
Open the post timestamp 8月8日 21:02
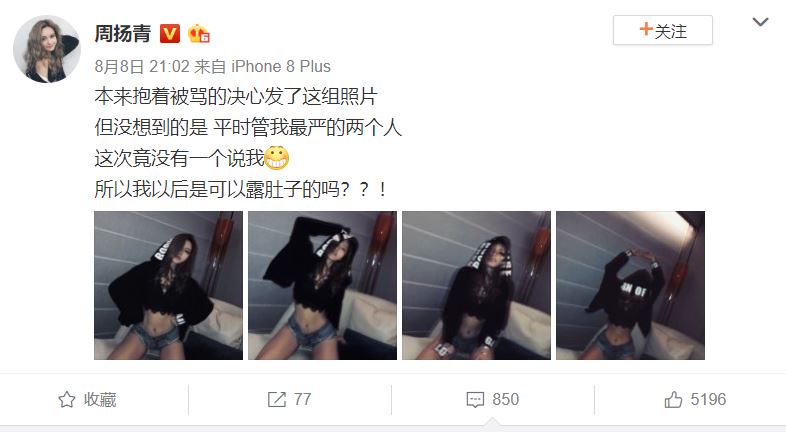click(x=142, y=66)
